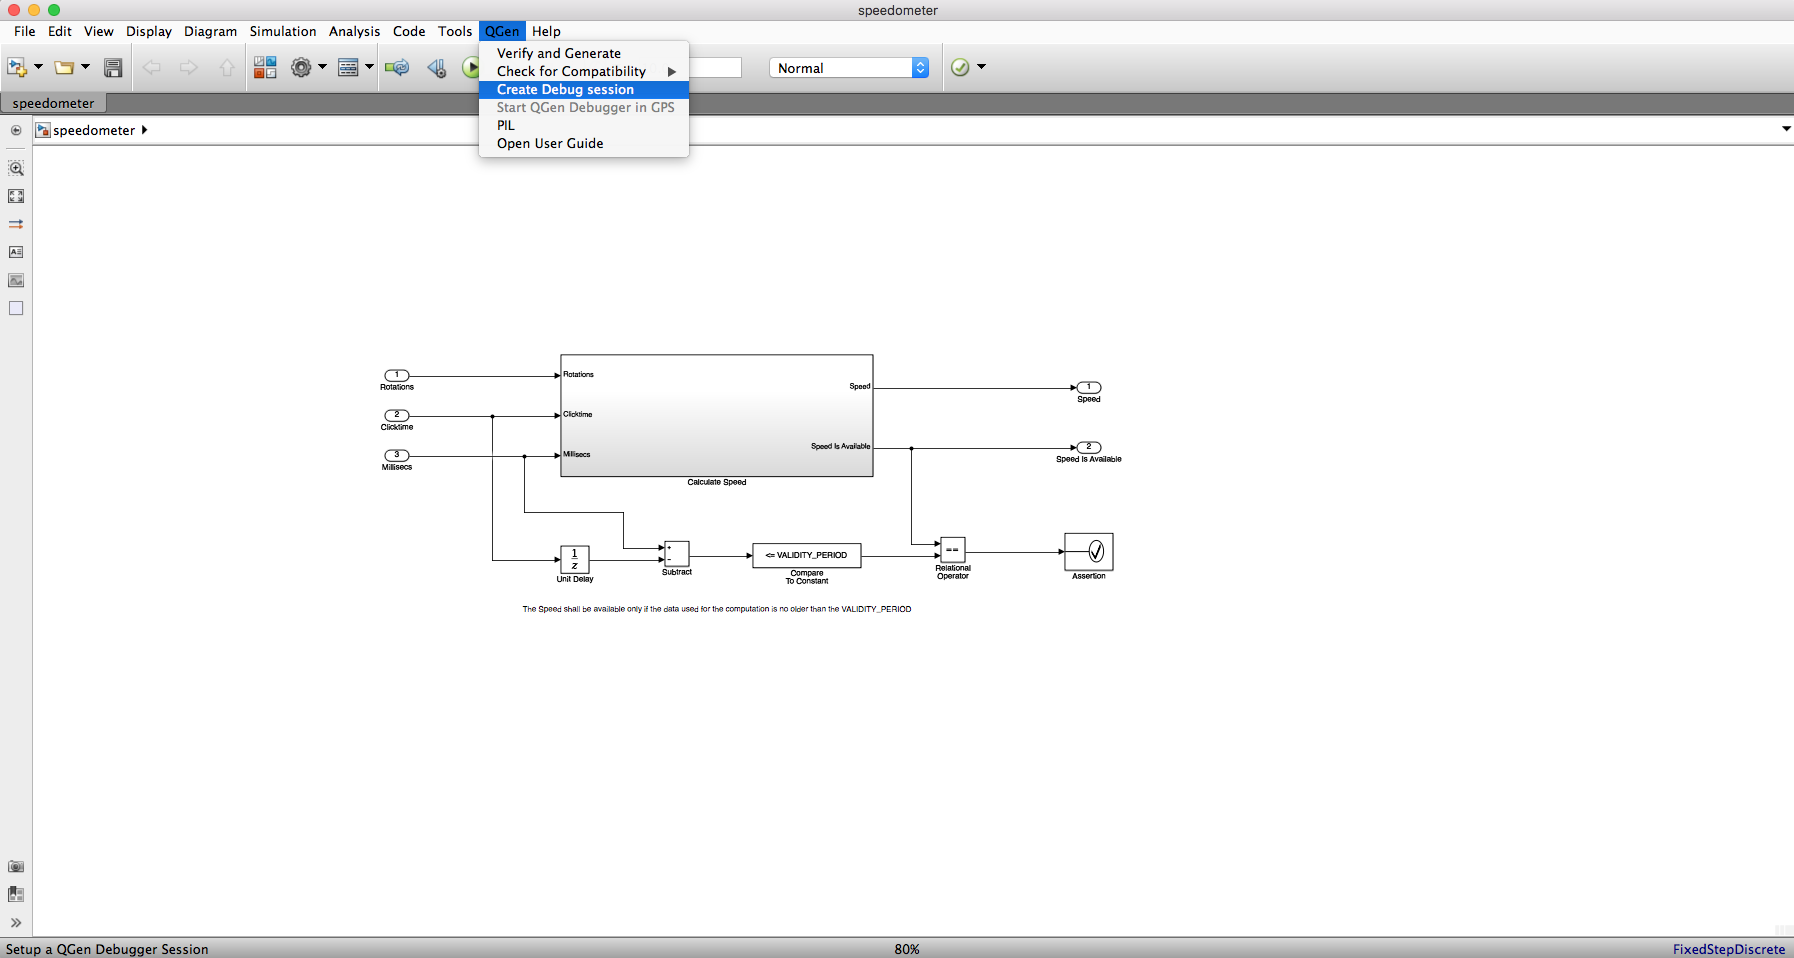
Task: Open the Edit menu
Action: [60, 31]
